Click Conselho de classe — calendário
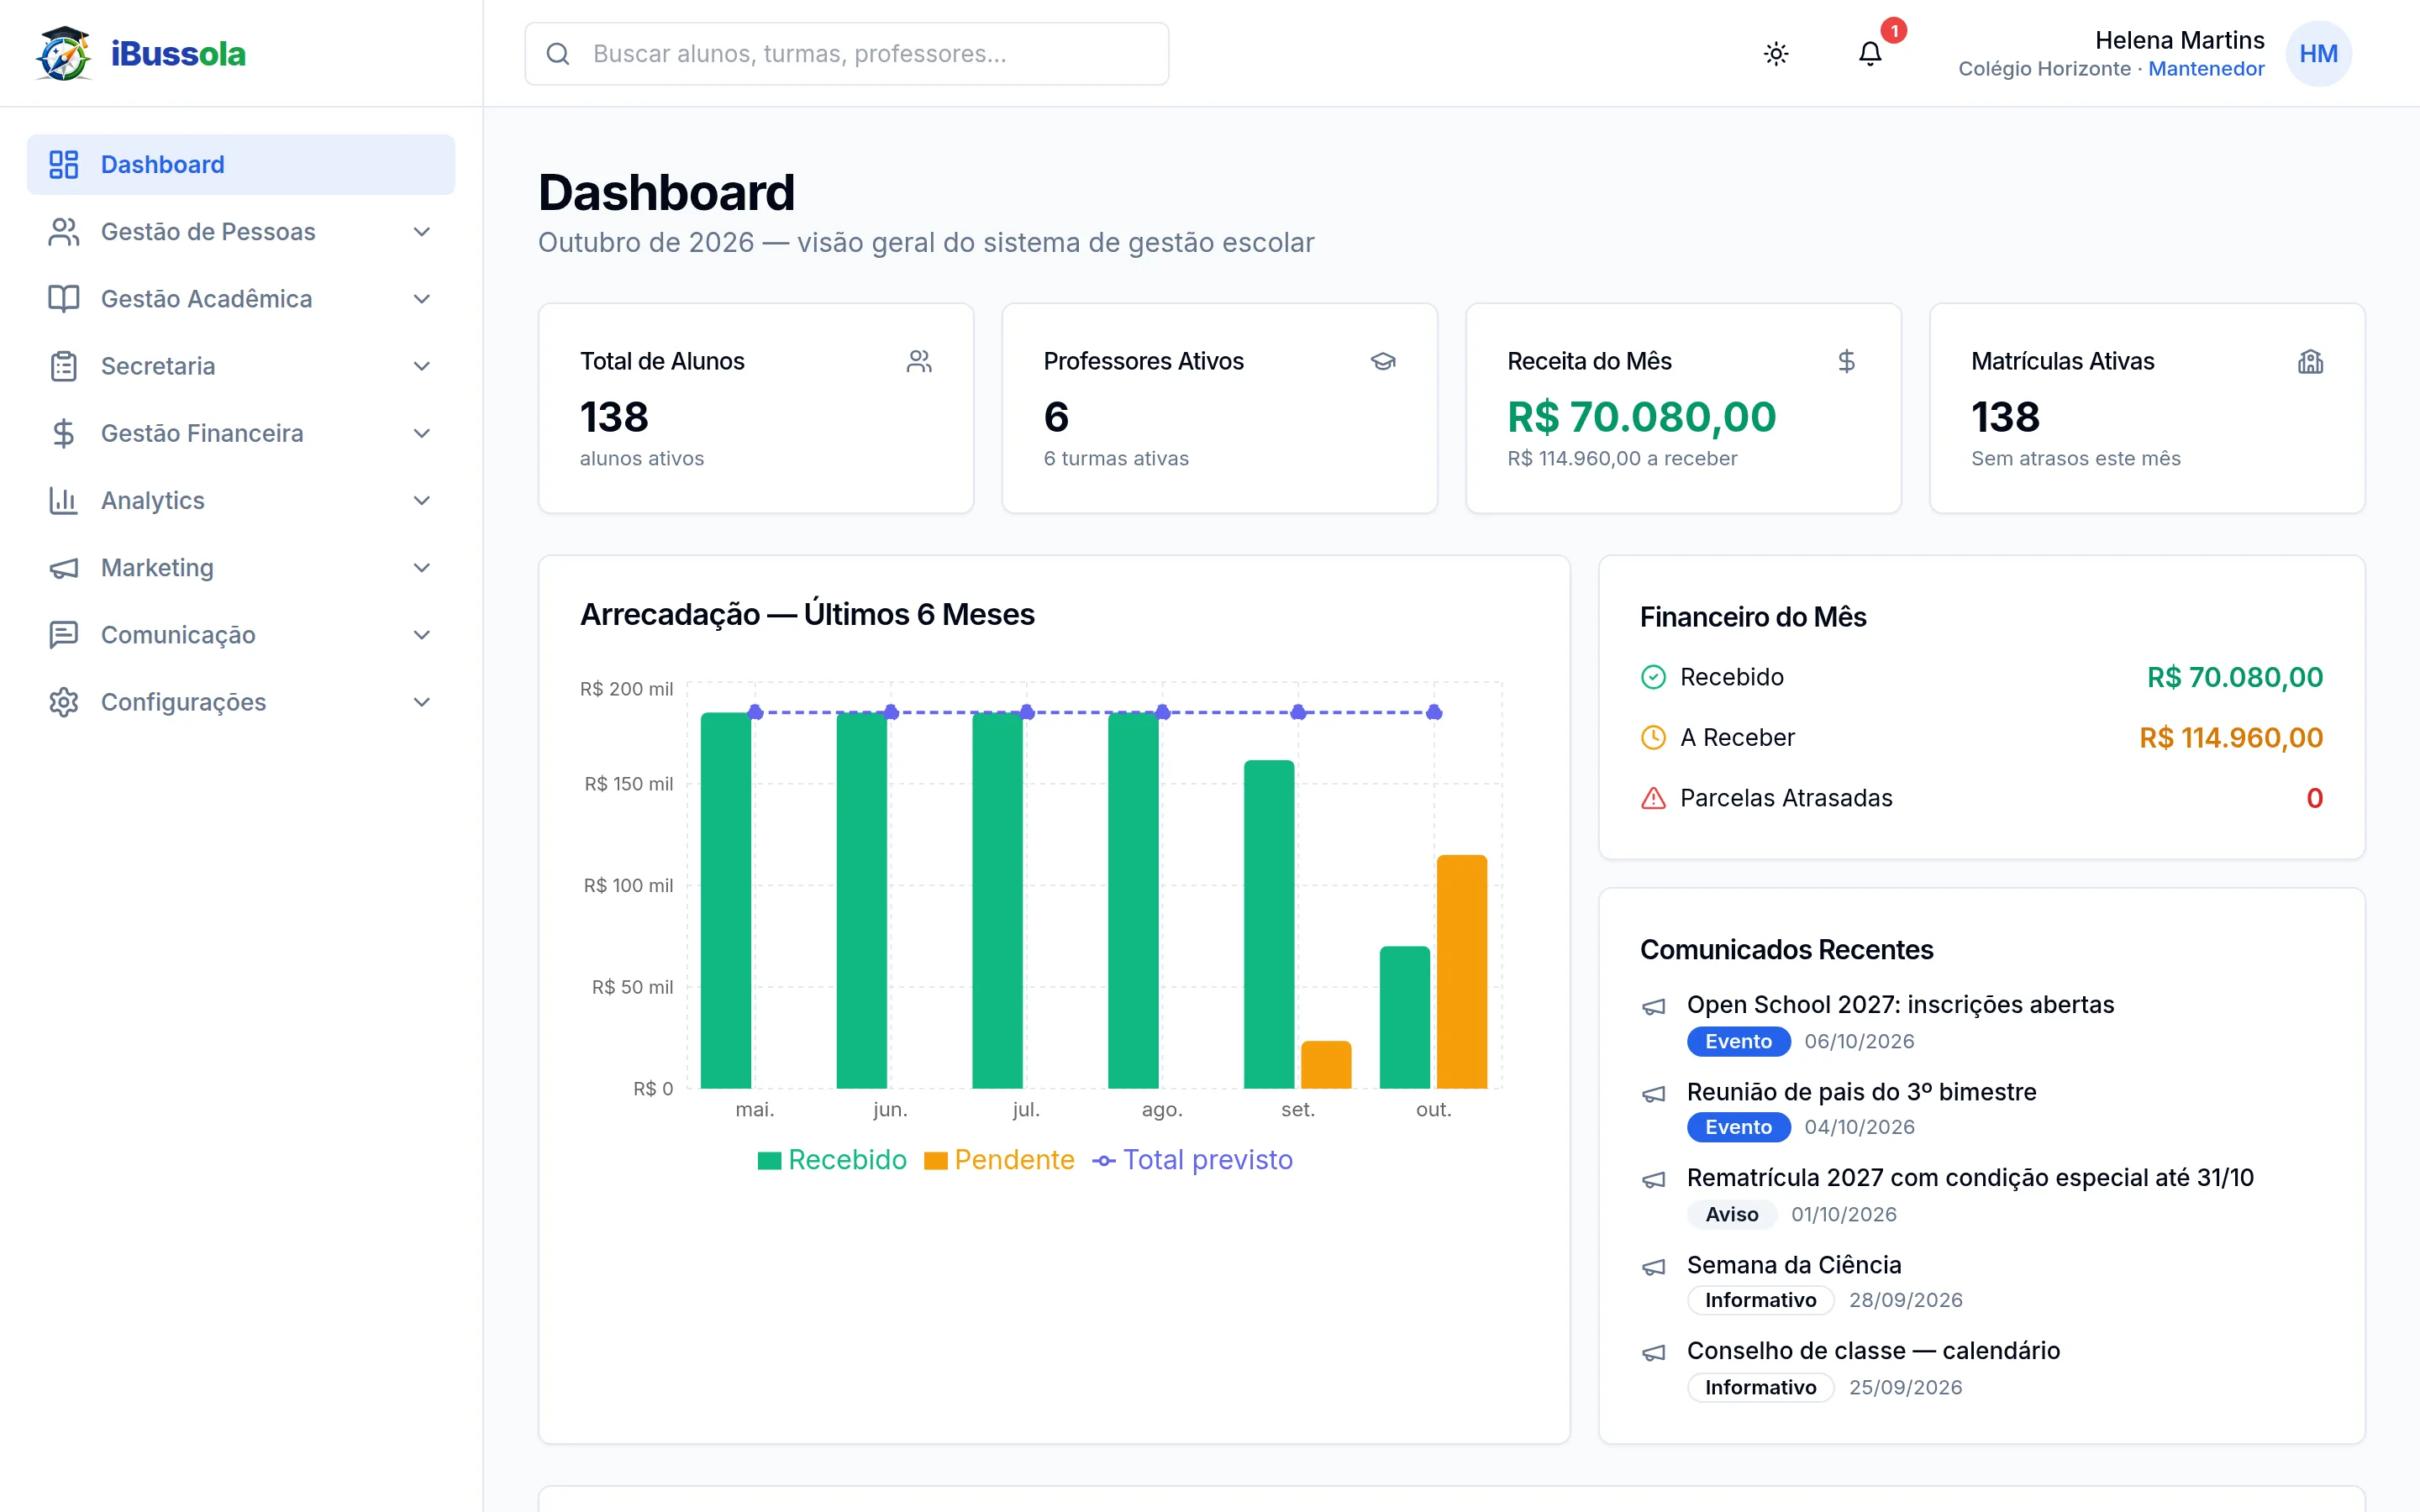Image resolution: width=2420 pixels, height=1512 pixels. click(x=1873, y=1351)
